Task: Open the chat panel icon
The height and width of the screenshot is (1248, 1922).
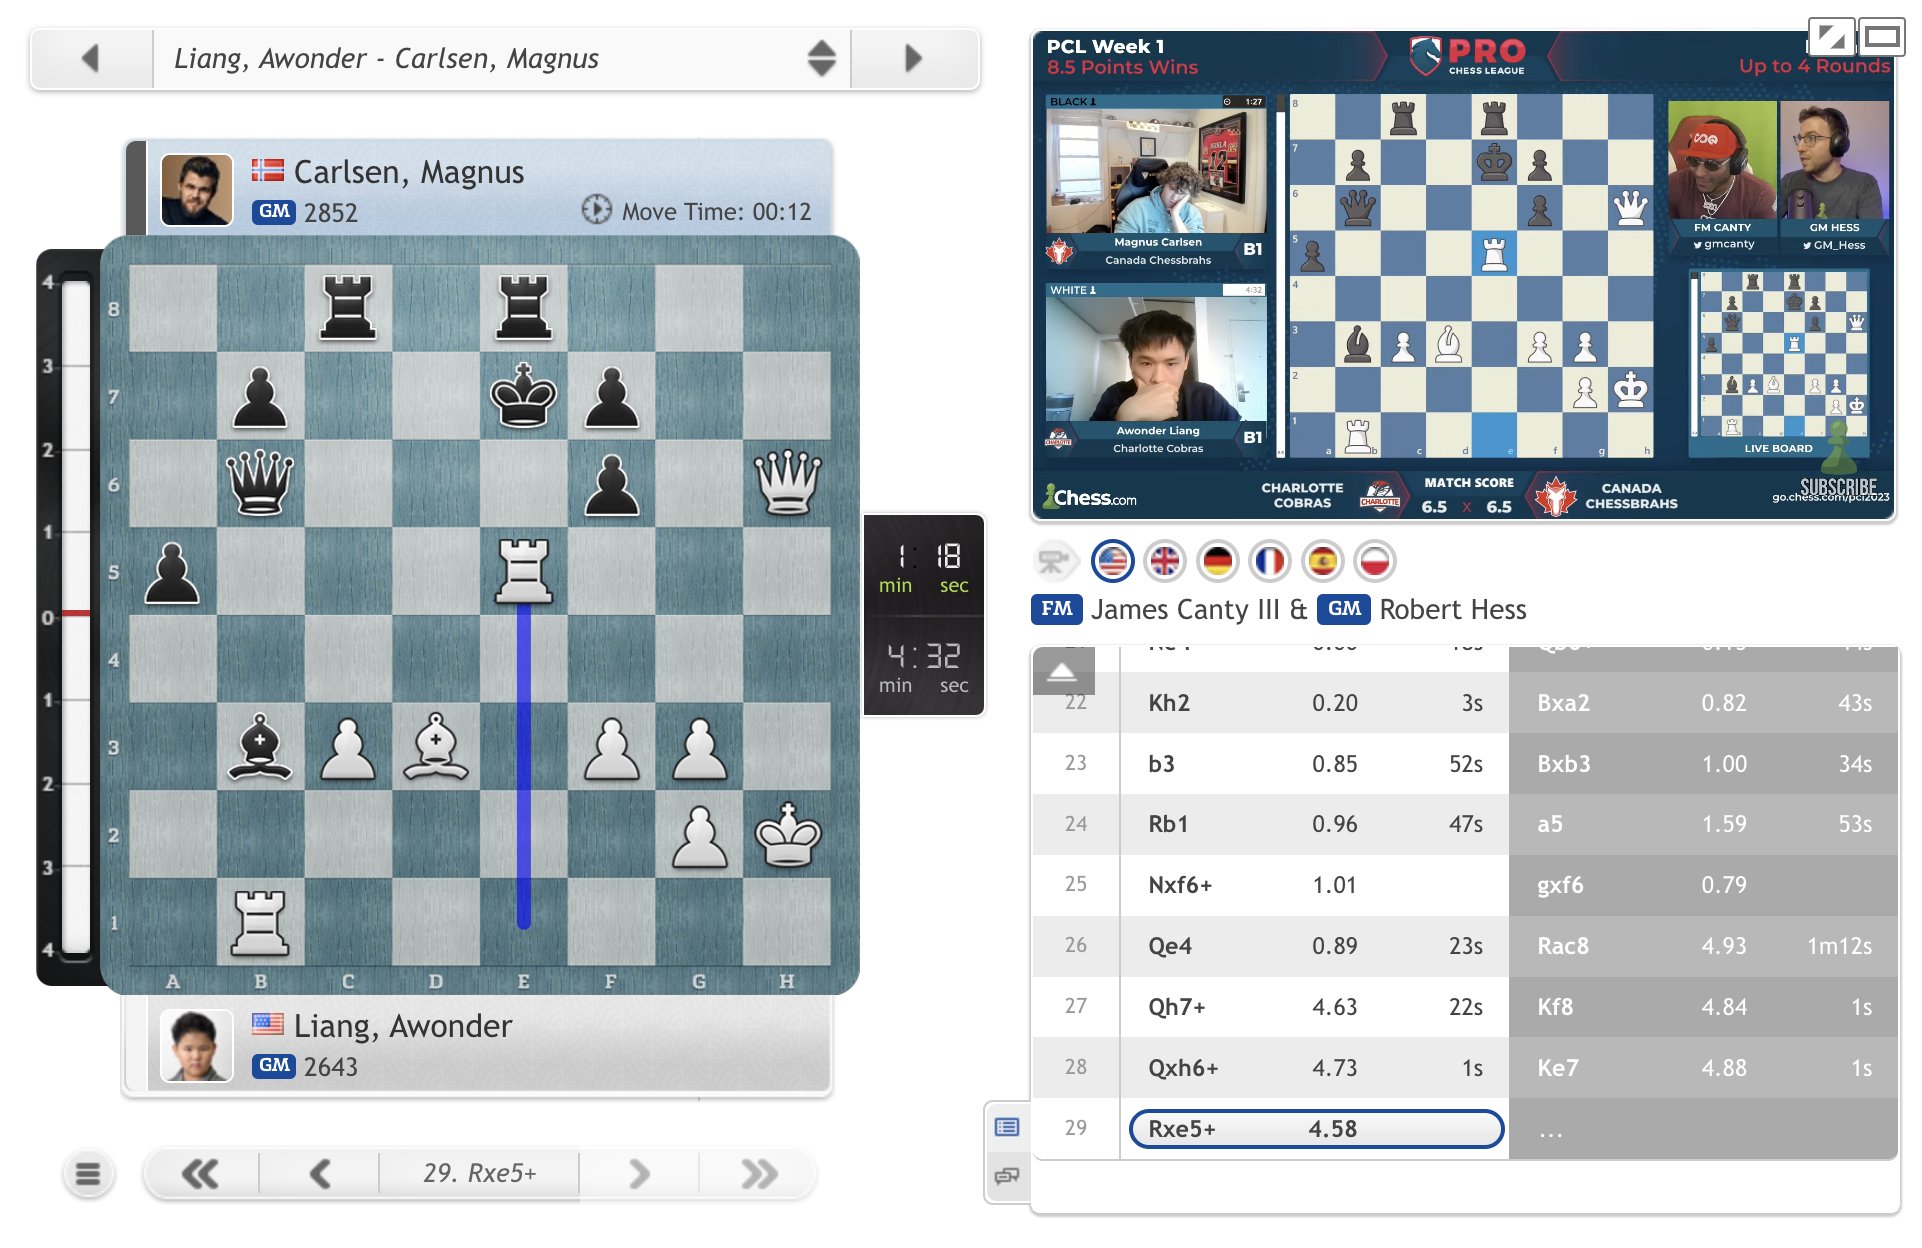Action: (1007, 1177)
